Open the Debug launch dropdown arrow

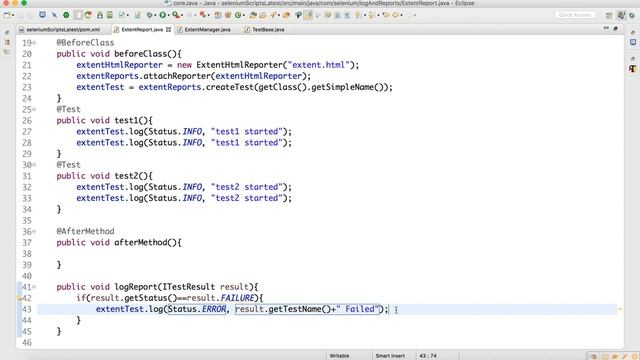[x=155, y=15]
